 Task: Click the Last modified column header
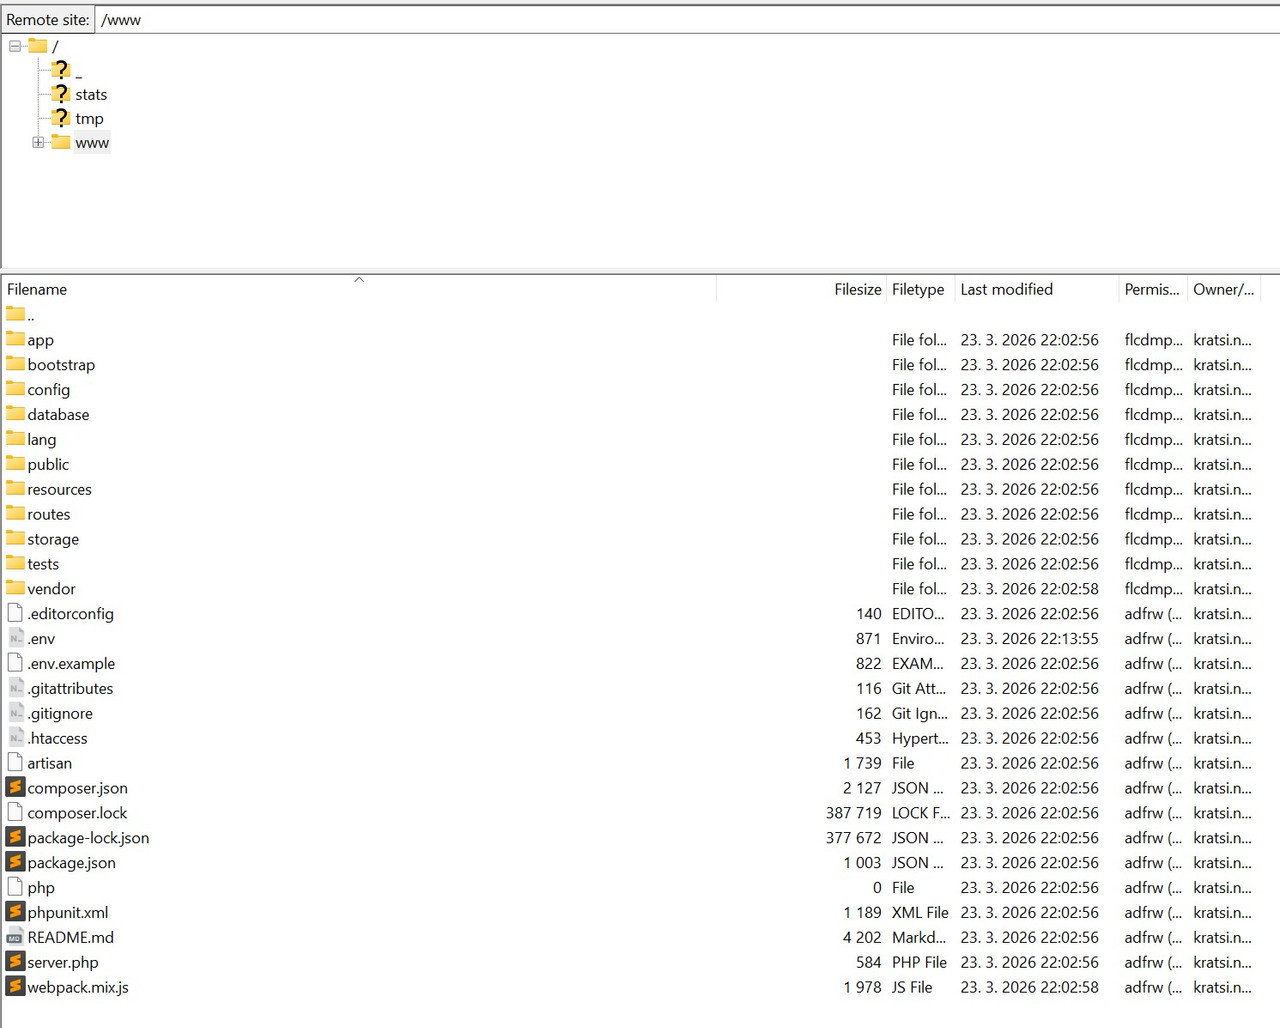pyautogui.click(x=1006, y=289)
